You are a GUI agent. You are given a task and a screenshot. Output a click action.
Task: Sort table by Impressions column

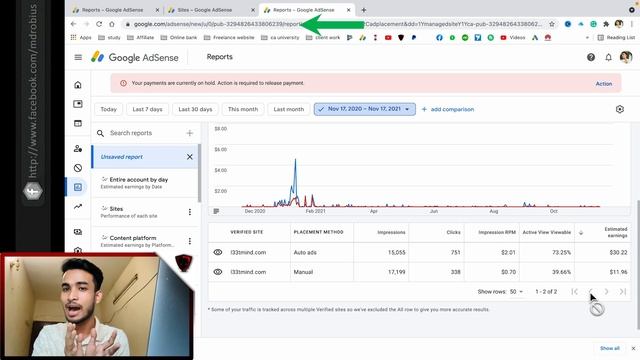coord(391,232)
